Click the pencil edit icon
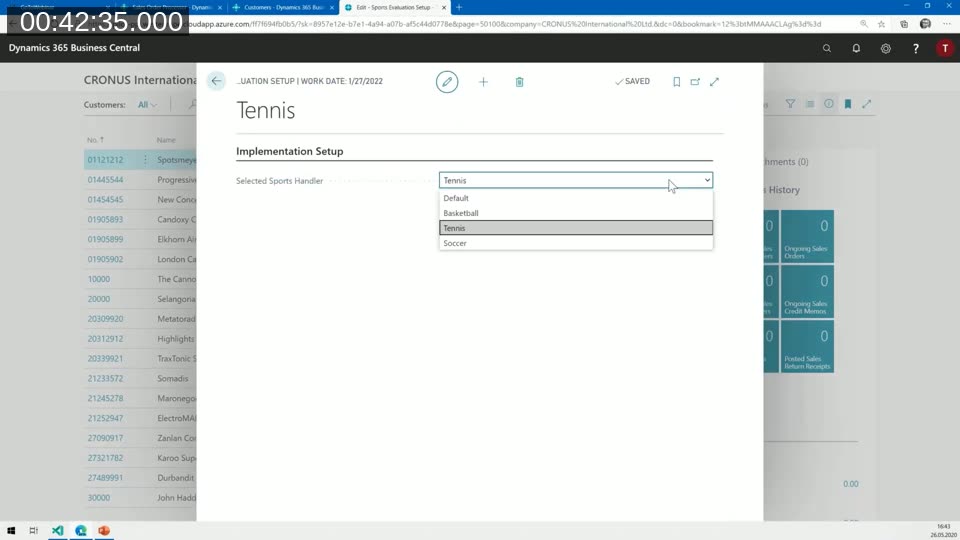 (447, 82)
